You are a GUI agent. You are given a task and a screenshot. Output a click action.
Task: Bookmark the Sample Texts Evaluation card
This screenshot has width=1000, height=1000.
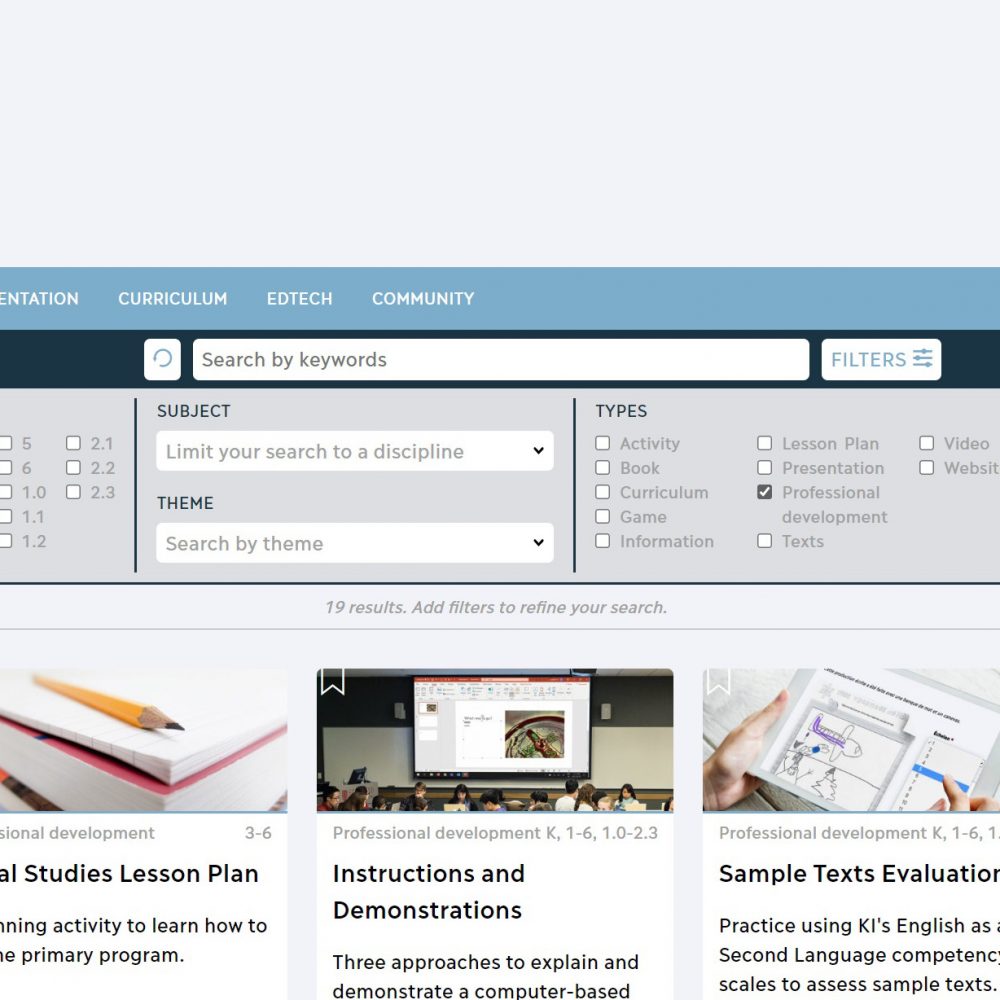[x=718, y=681]
